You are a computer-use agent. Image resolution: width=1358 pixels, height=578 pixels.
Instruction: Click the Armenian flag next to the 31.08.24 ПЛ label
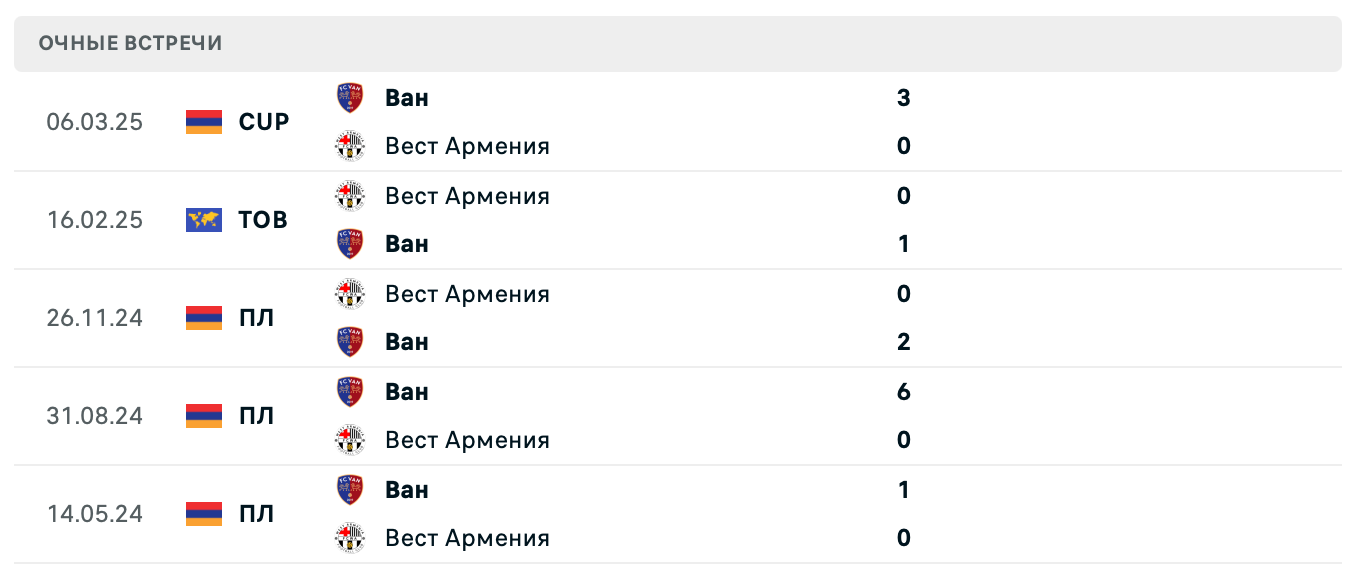203,416
